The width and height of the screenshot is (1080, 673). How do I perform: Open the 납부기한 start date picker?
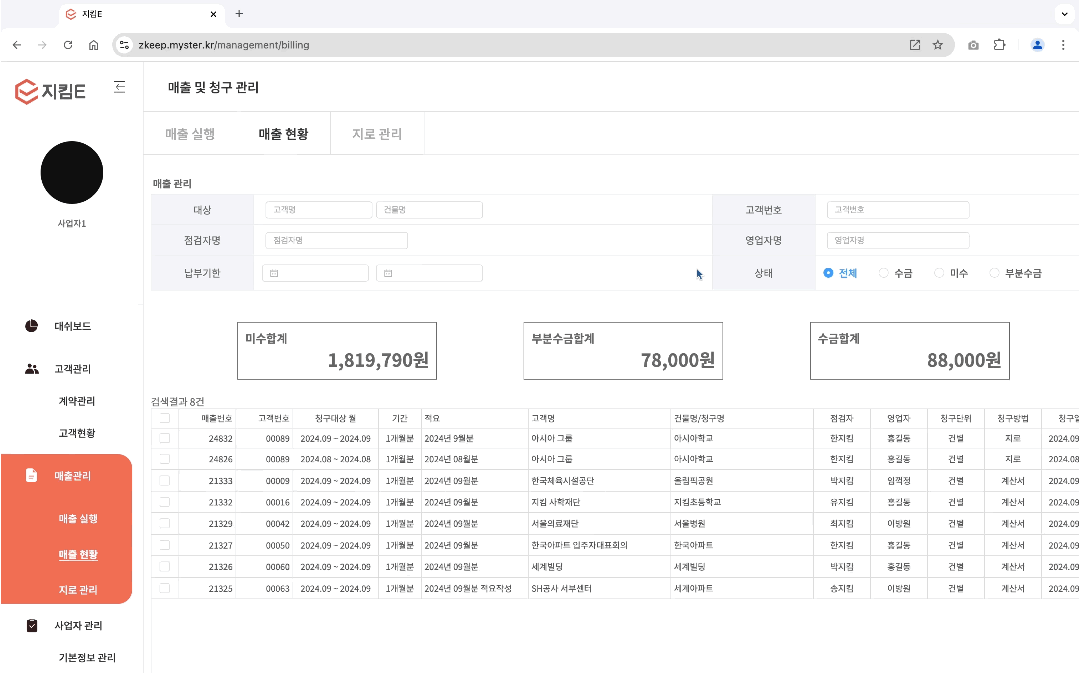coord(316,273)
